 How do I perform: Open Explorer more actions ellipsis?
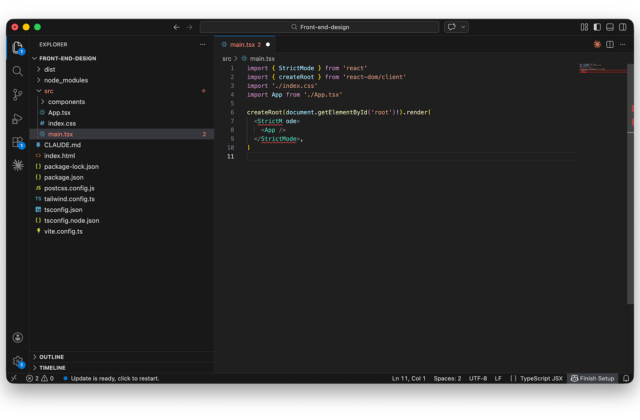(x=202, y=44)
